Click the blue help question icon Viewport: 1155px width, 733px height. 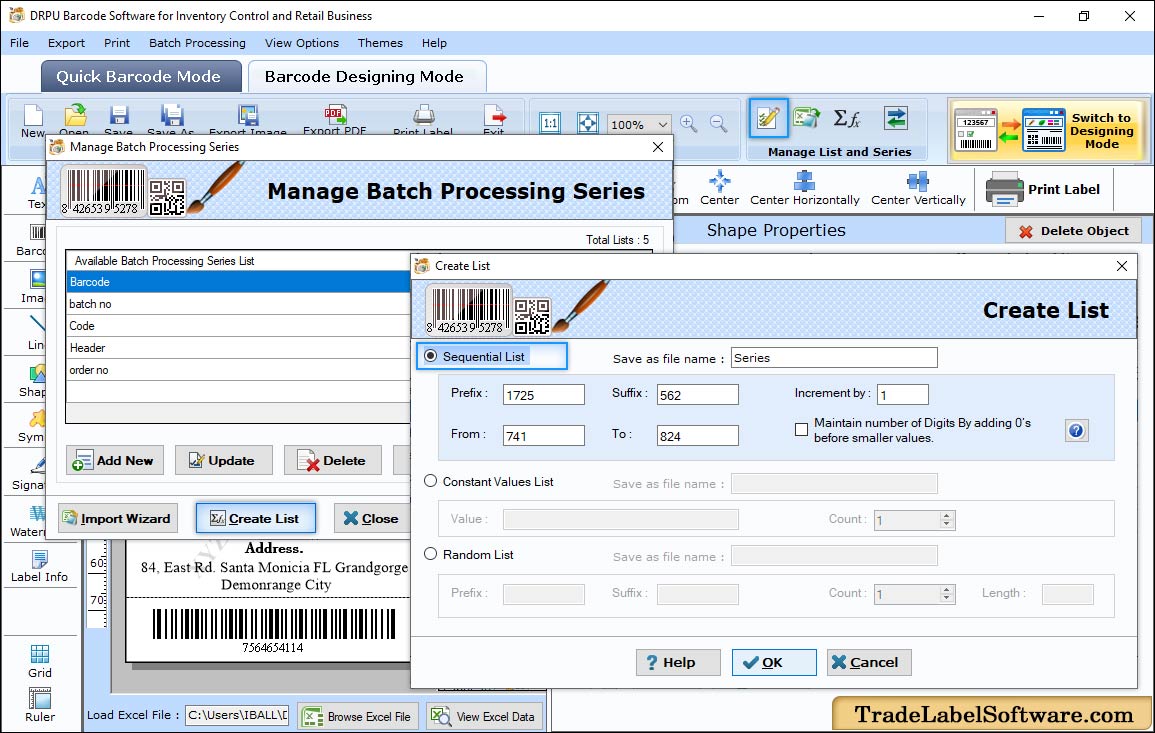[x=1076, y=431]
